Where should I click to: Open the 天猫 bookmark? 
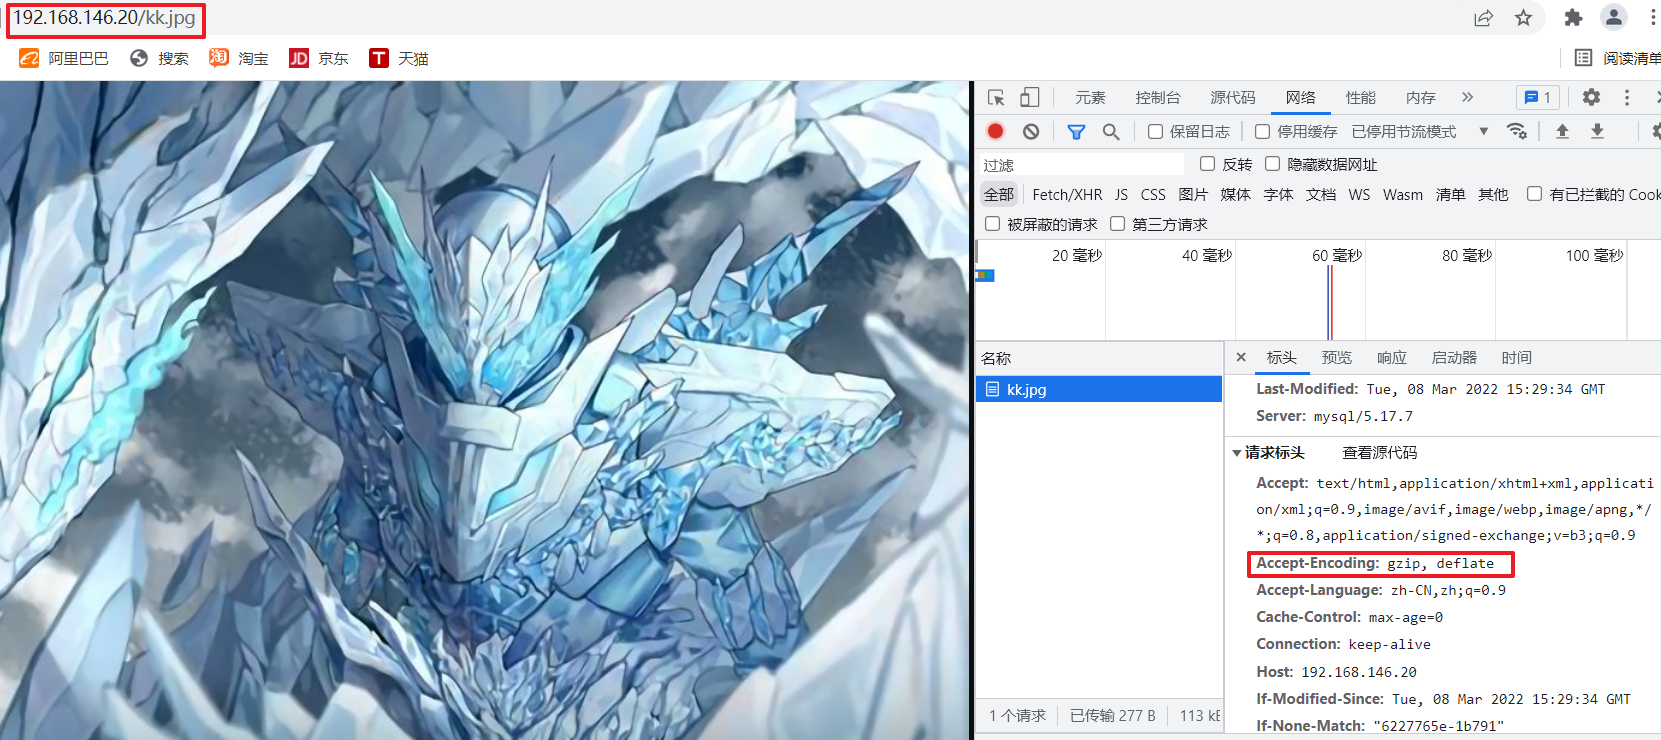[x=399, y=58]
